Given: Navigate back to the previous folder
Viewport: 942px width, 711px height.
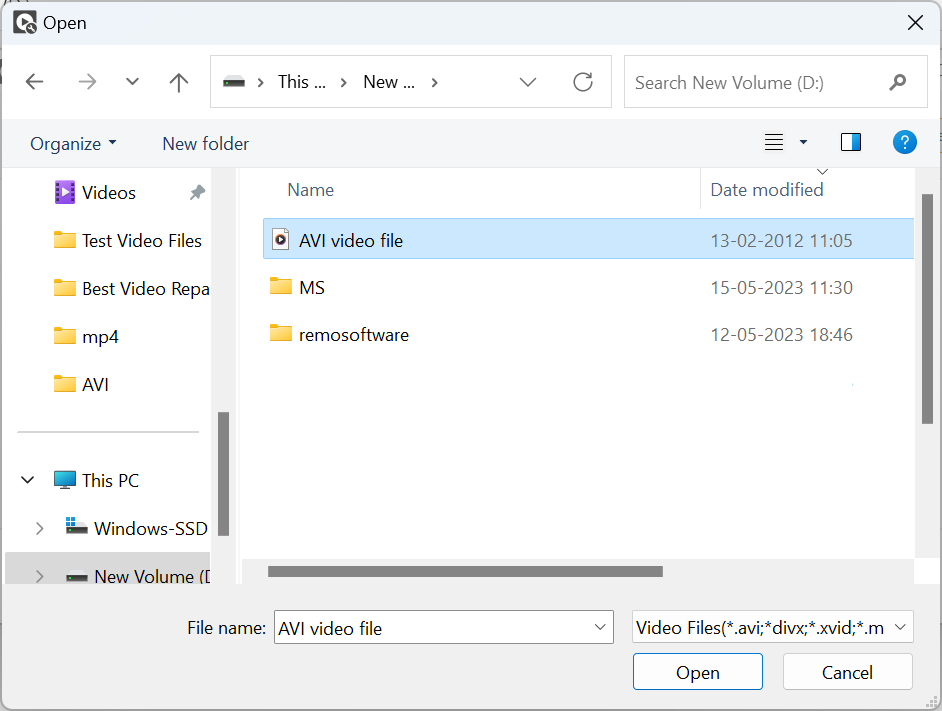Looking at the screenshot, I should [34, 82].
